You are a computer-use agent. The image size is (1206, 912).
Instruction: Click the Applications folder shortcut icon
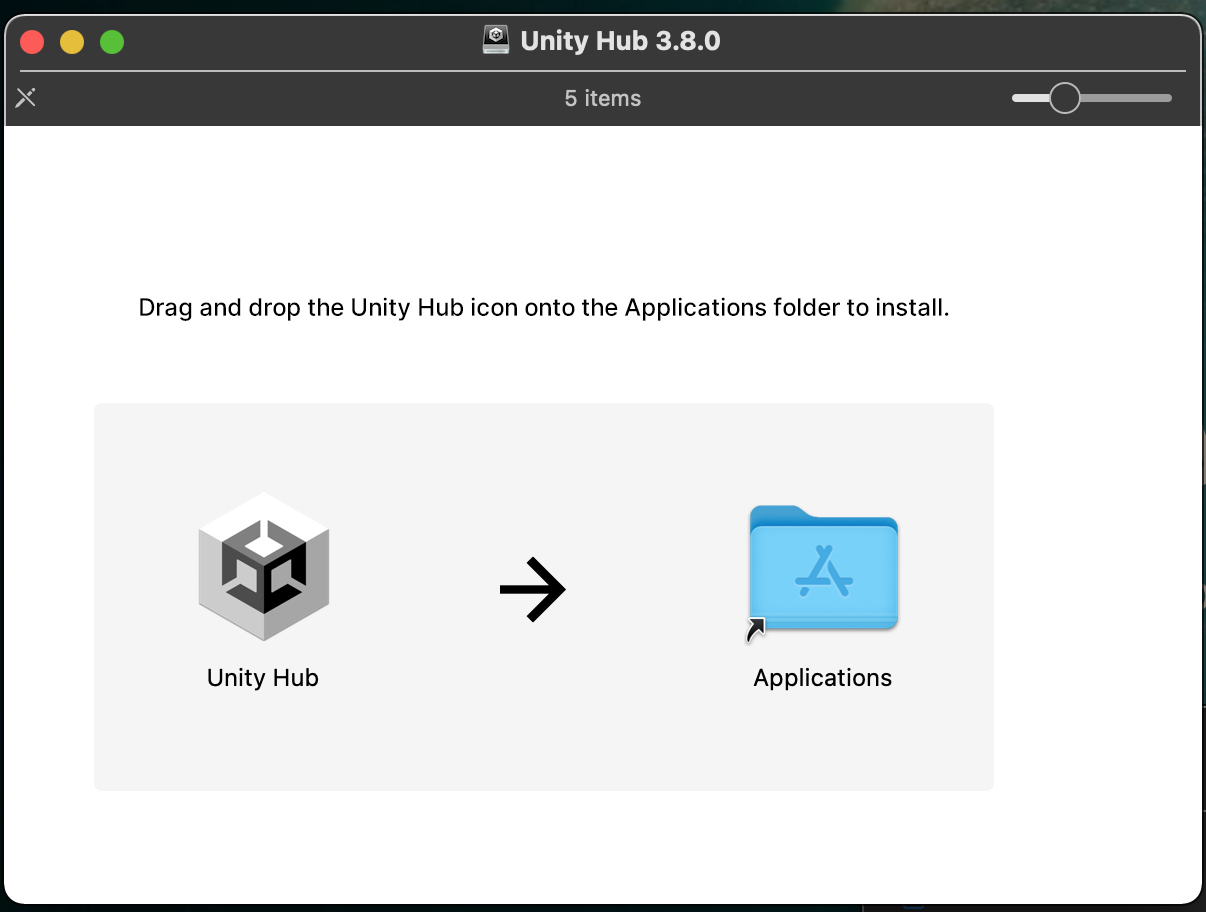pyautogui.click(x=823, y=568)
